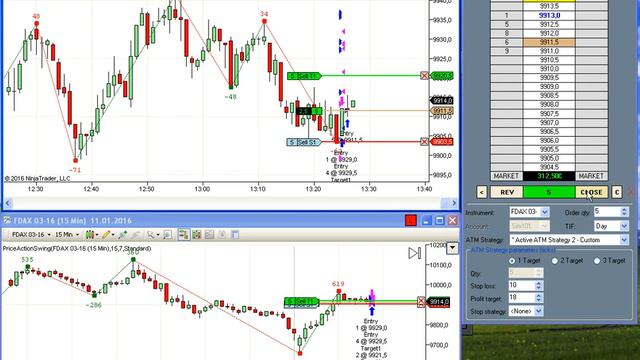Open the cursor pointer tool icon

(151, 235)
